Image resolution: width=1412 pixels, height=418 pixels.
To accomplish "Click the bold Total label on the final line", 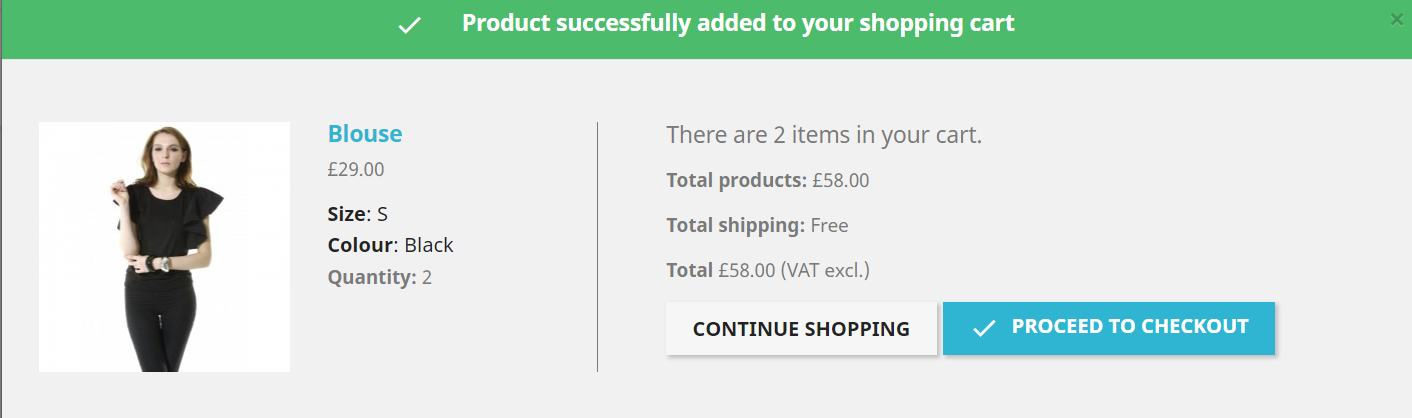I will pos(690,269).
